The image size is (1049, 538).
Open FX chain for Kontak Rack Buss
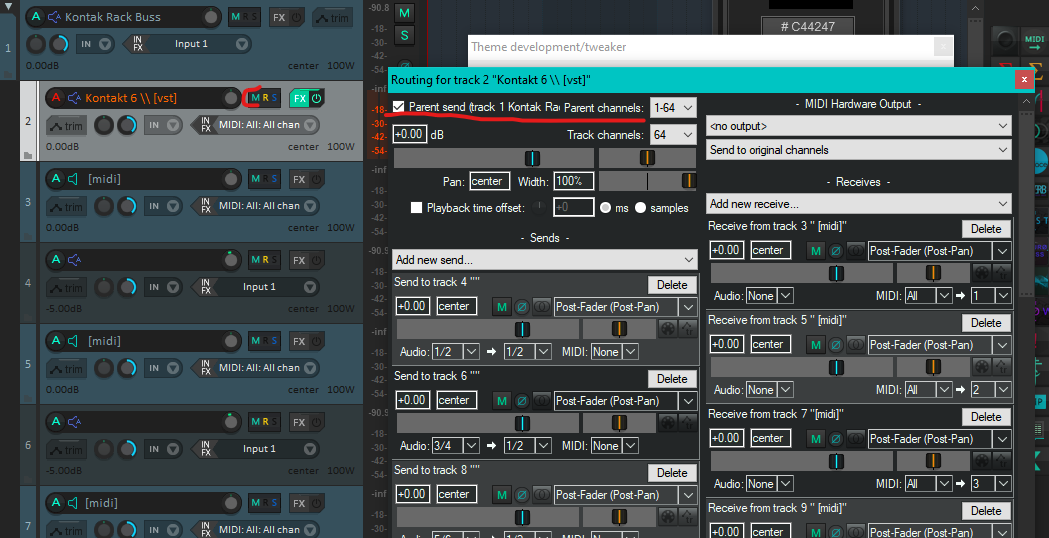pyautogui.click(x=279, y=17)
